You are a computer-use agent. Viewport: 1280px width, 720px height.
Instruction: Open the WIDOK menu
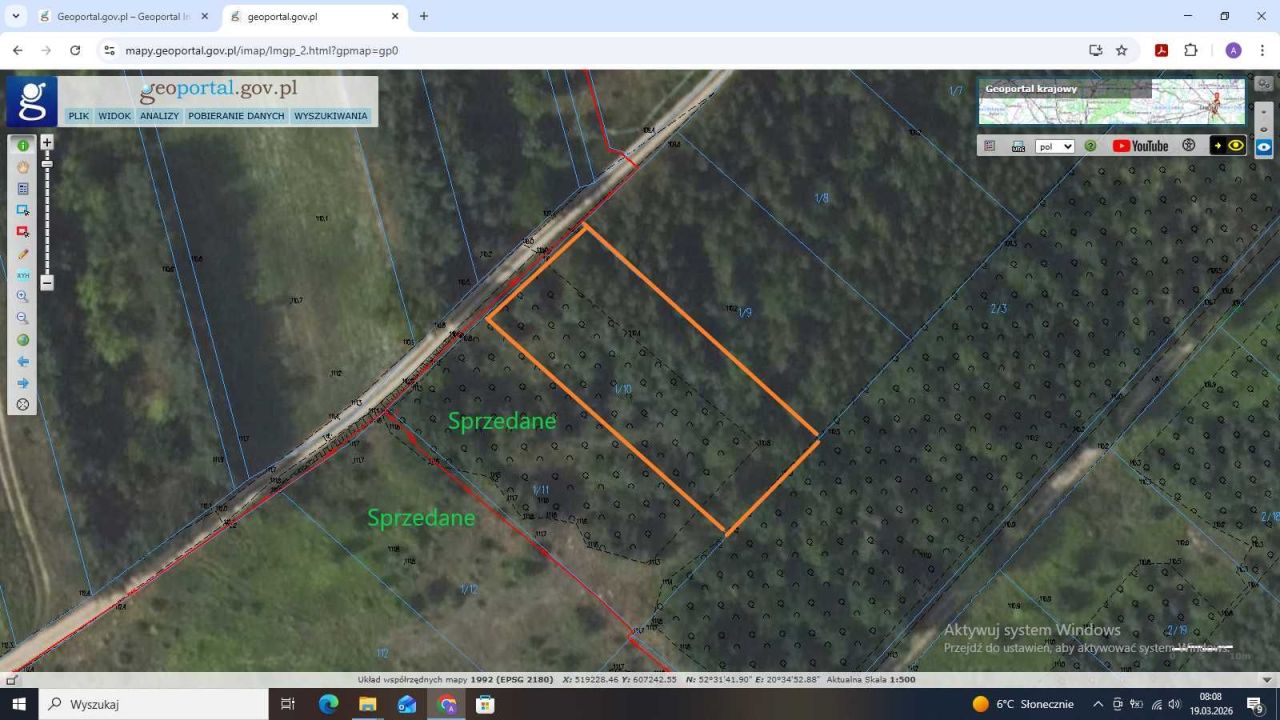click(x=115, y=116)
